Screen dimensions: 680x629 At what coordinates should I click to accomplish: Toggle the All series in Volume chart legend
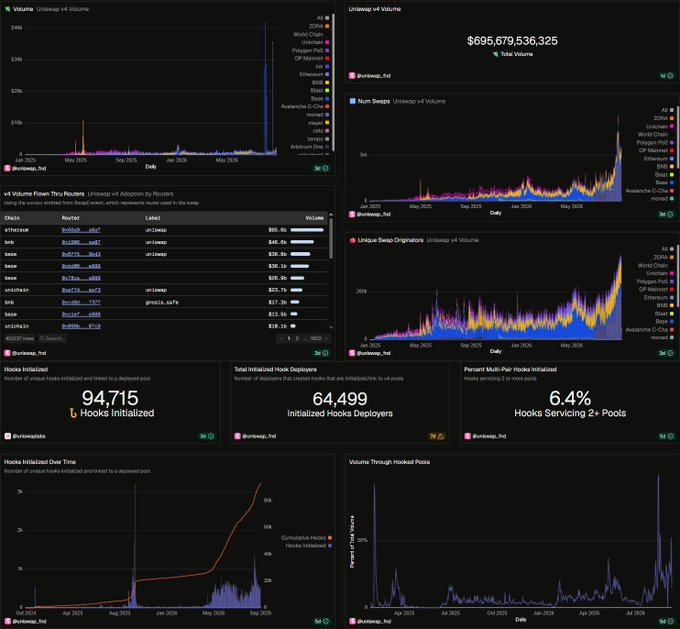[x=323, y=18]
